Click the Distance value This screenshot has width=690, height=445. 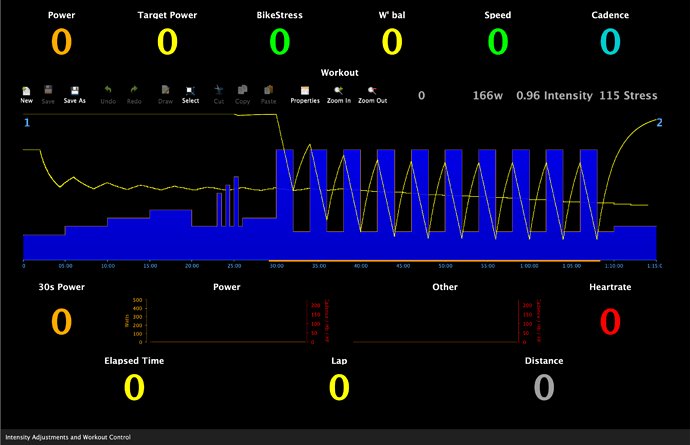(544, 388)
